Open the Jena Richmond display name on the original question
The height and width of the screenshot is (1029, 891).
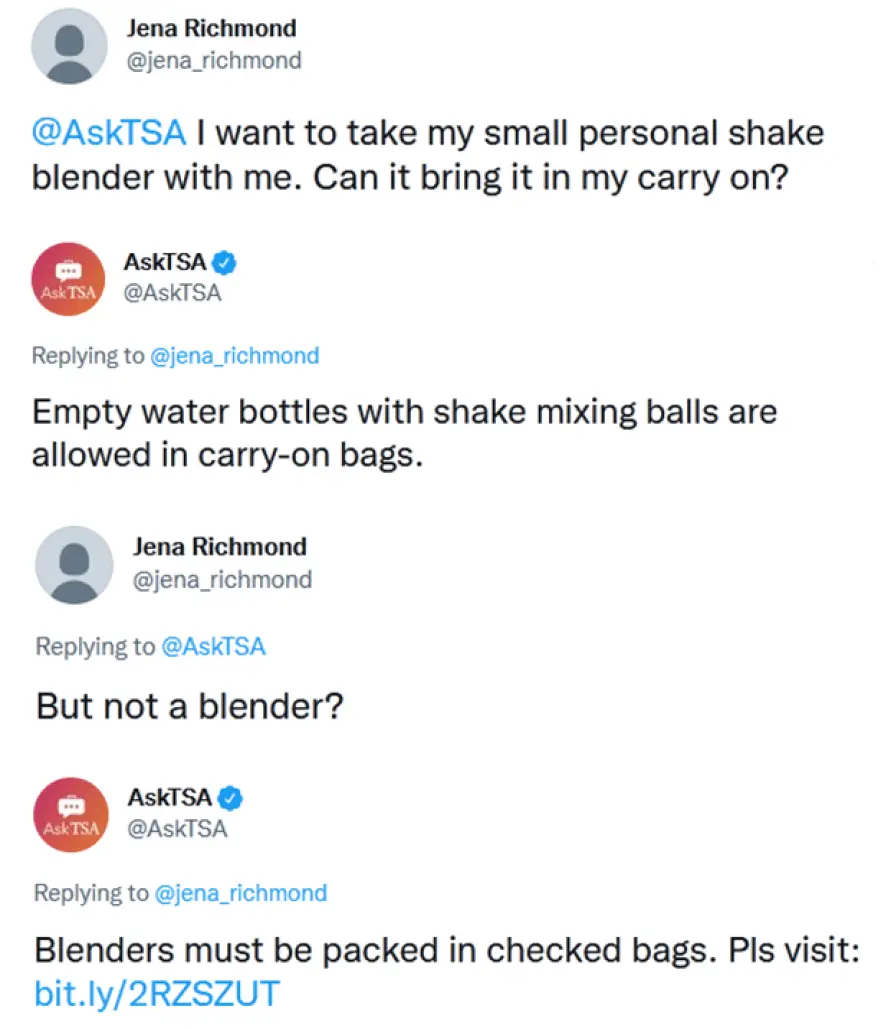point(211,29)
